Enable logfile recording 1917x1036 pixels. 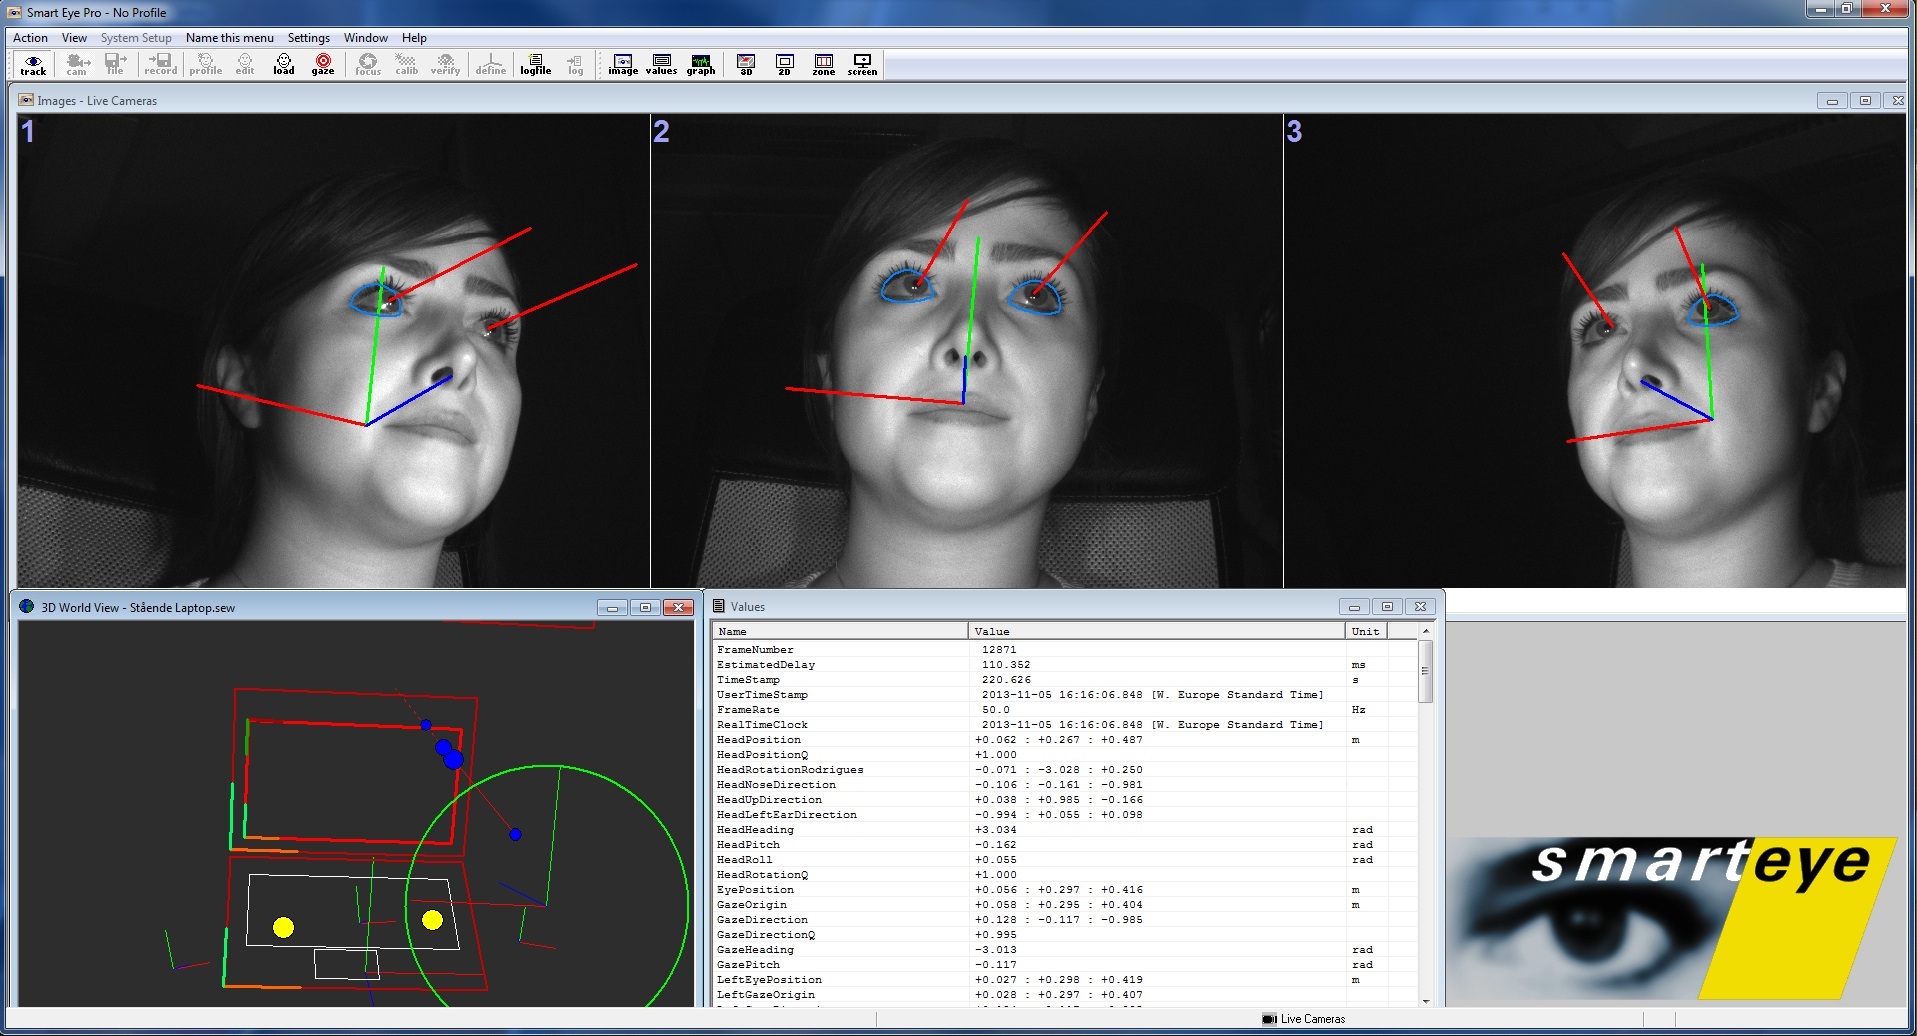click(x=536, y=63)
